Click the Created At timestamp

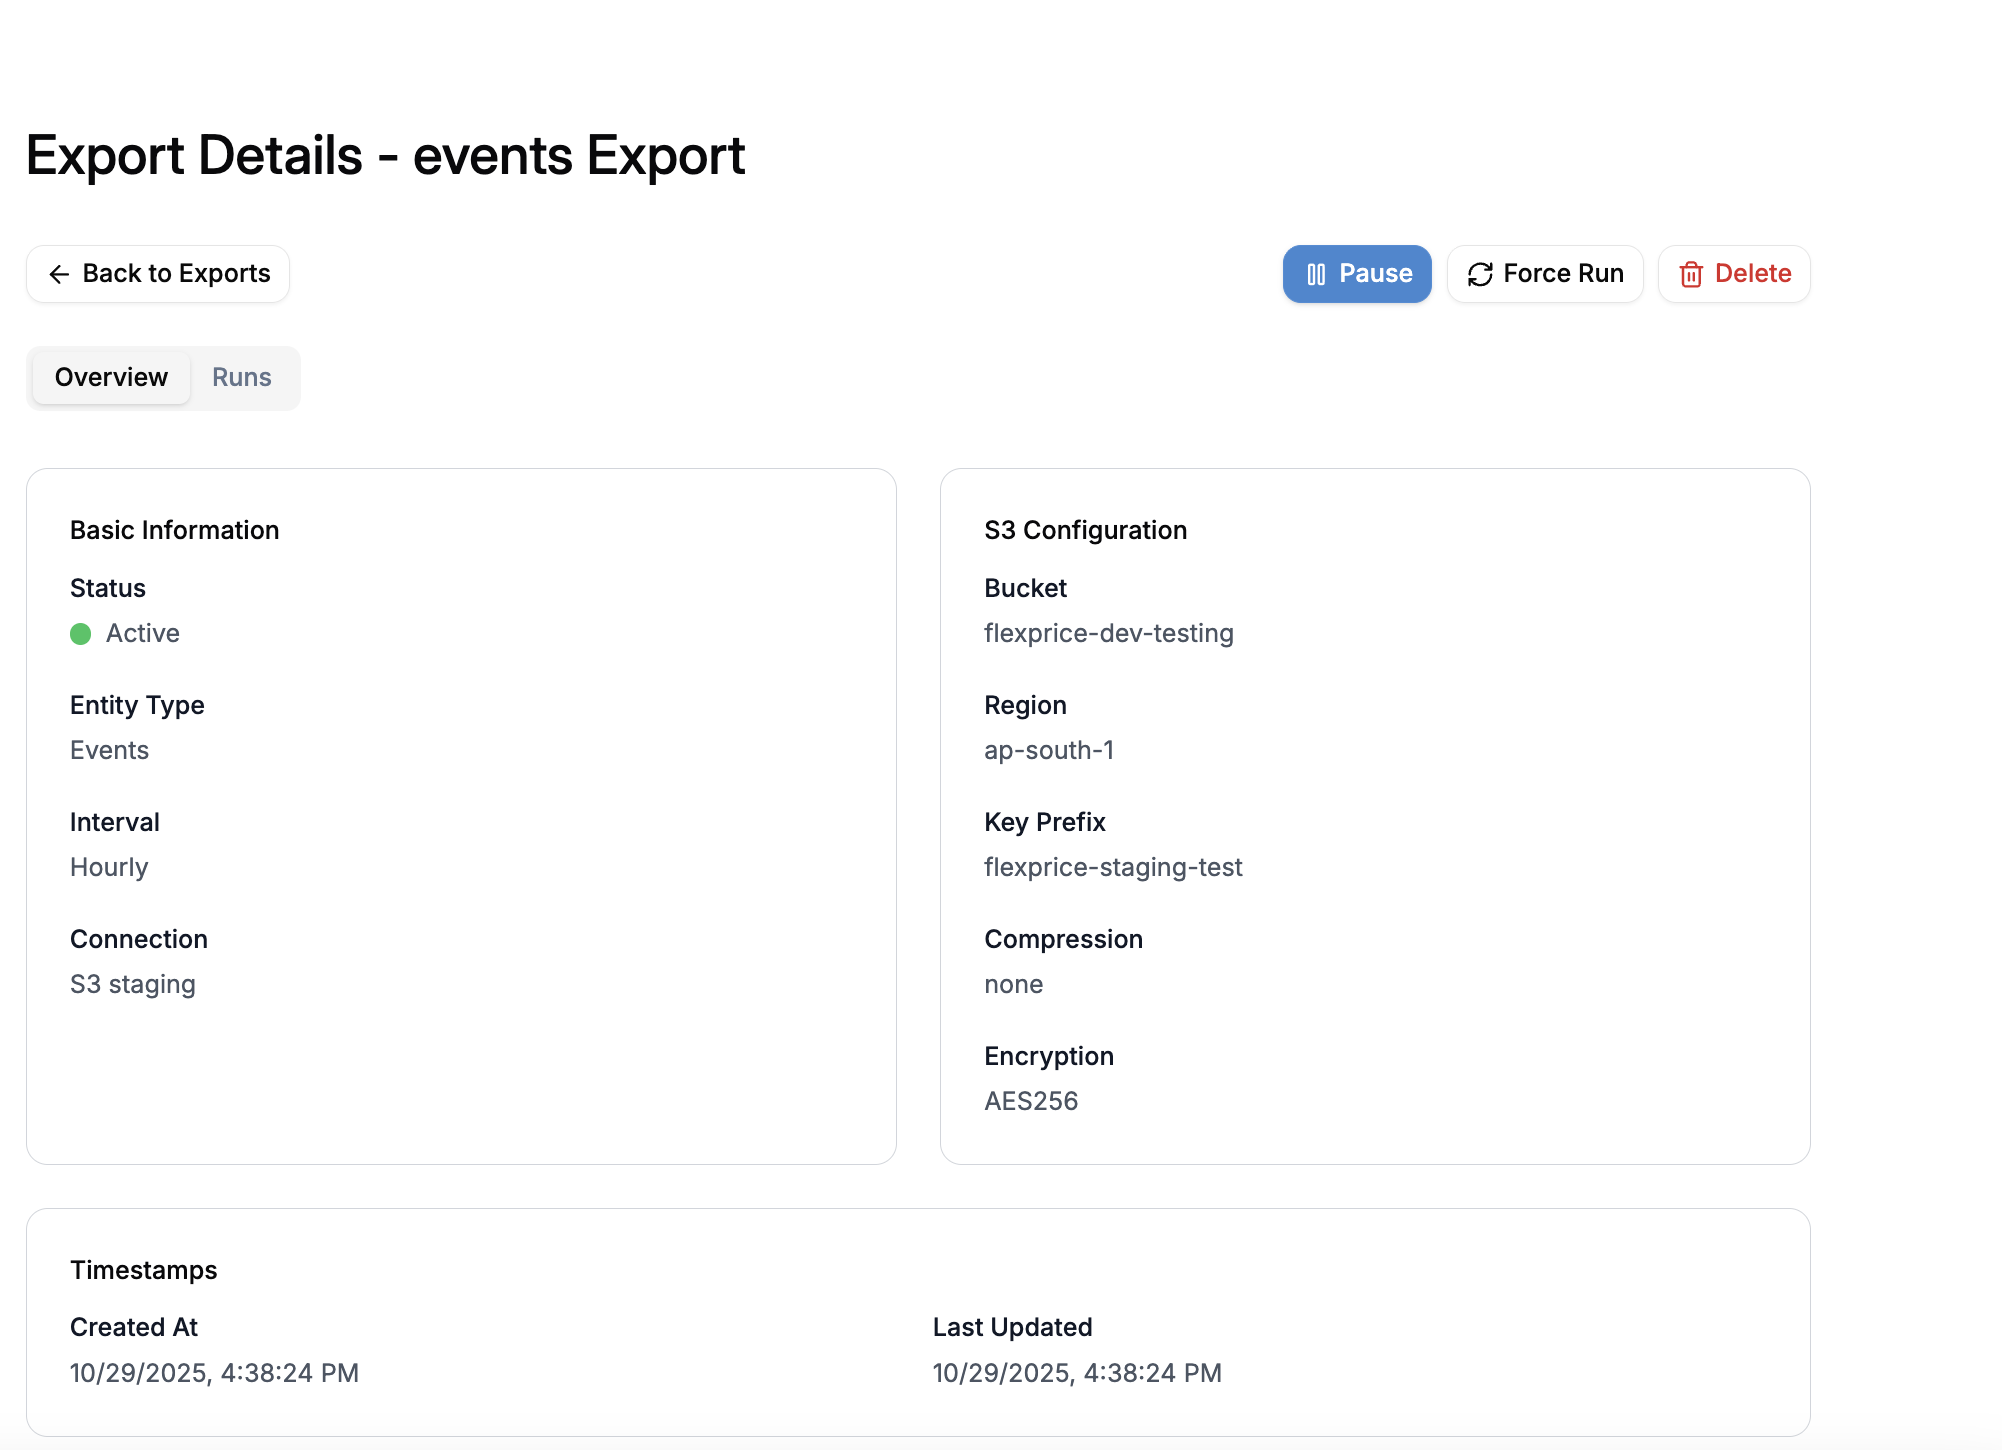(x=214, y=1373)
